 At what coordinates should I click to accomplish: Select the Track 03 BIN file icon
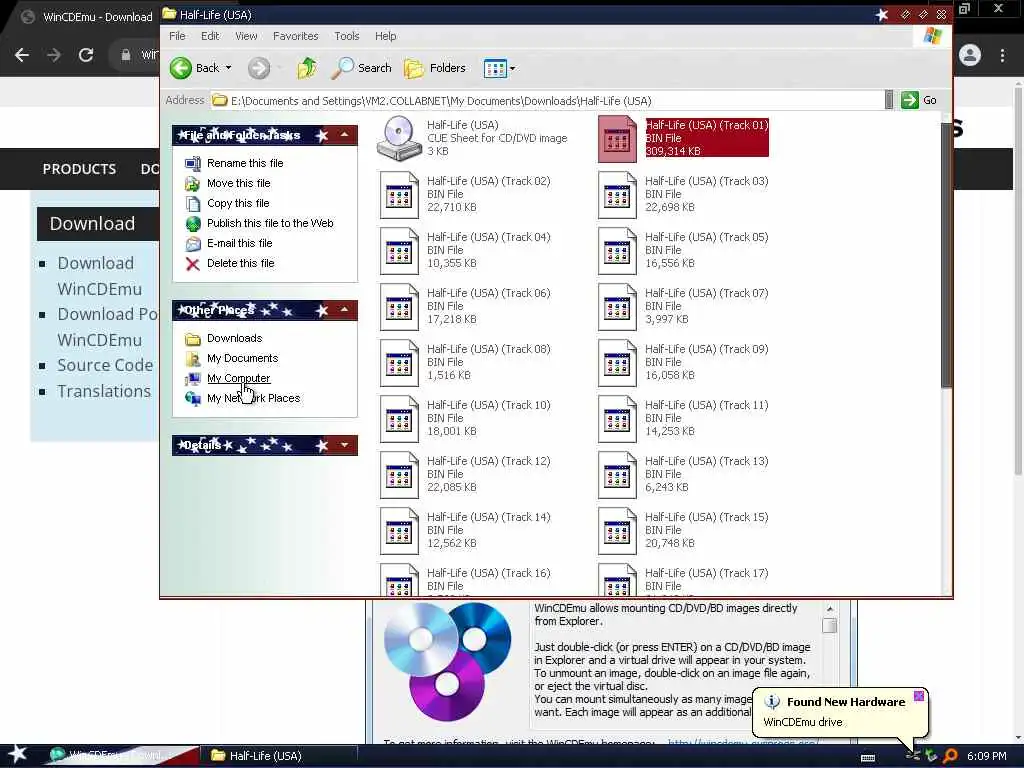pos(617,195)
